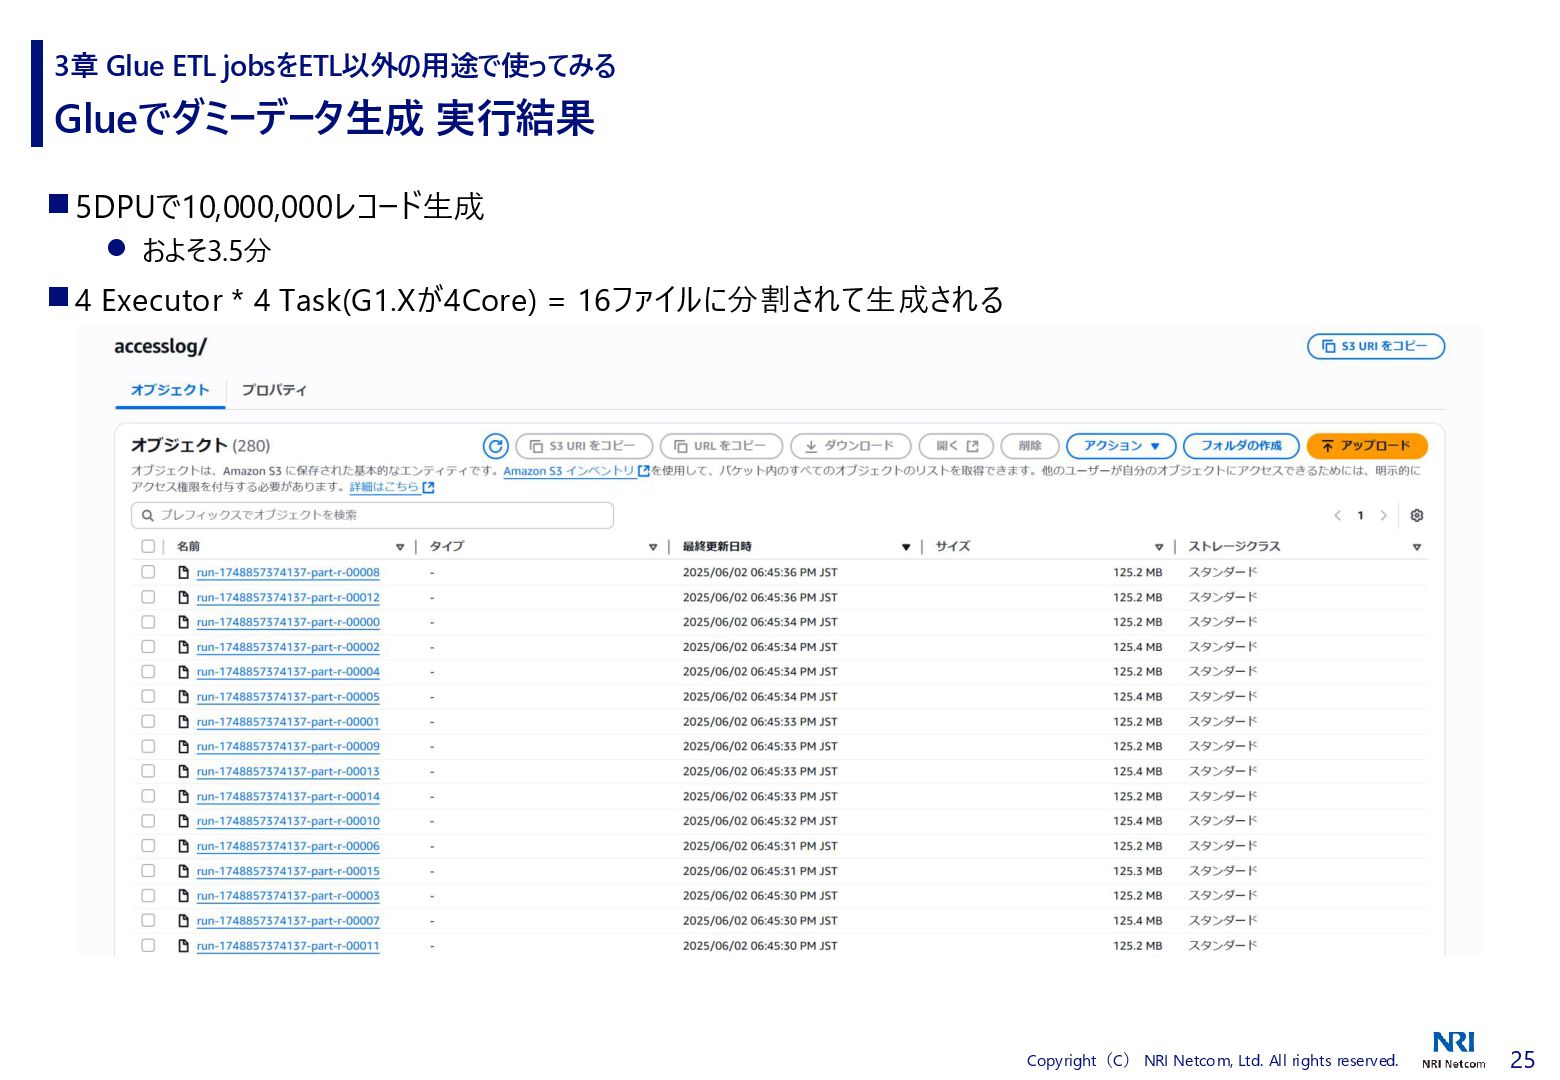
Task: Open the Amazon S3 インベントリ link
Action: 569,471
